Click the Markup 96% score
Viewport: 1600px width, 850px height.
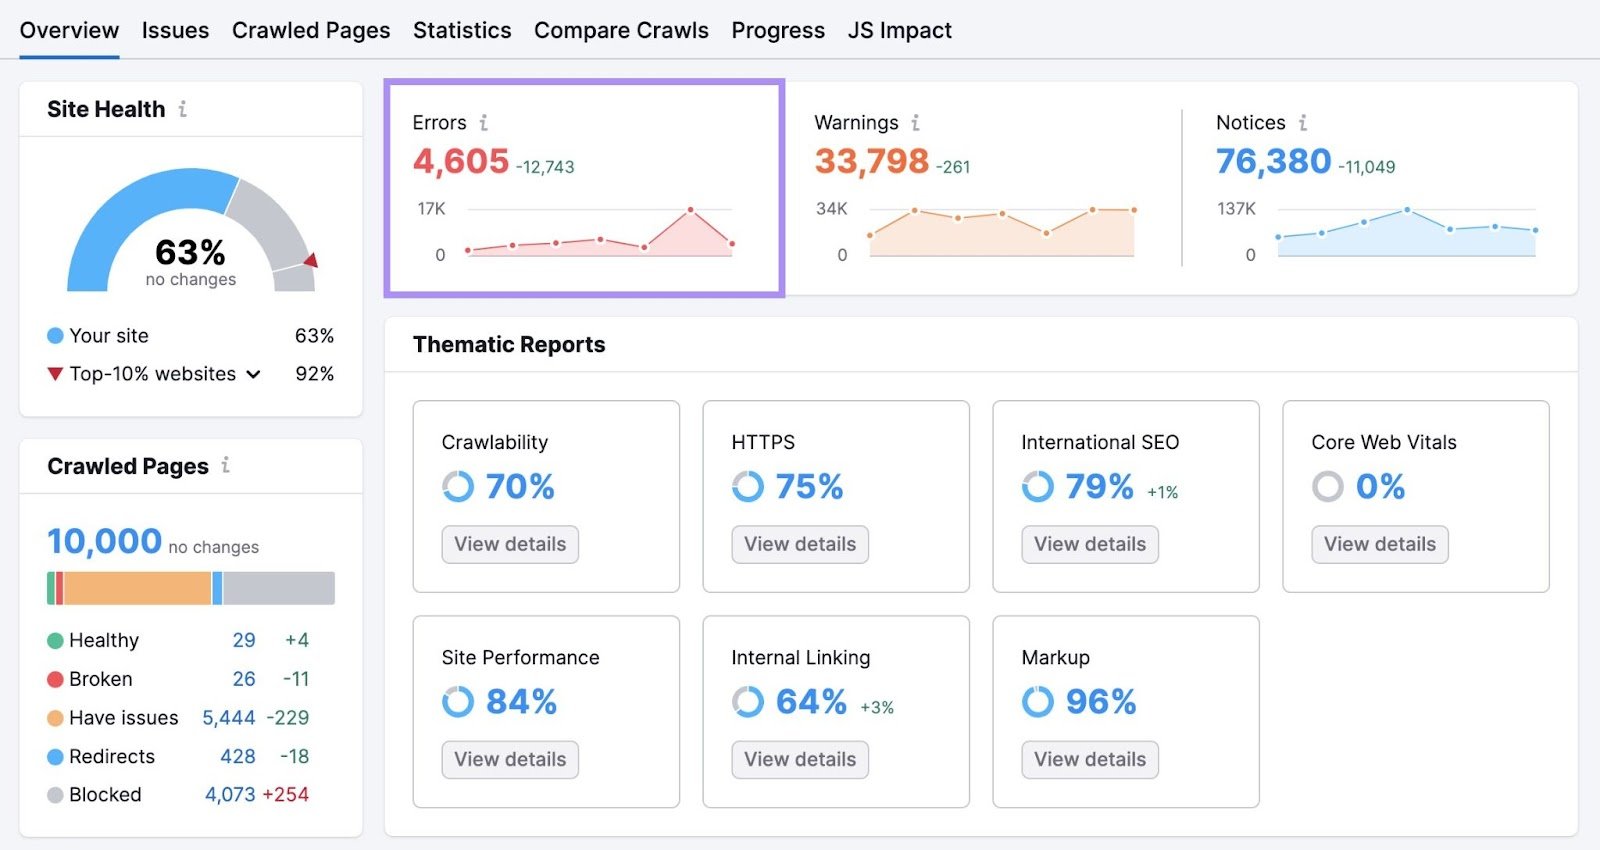[x=1101, y=702]
